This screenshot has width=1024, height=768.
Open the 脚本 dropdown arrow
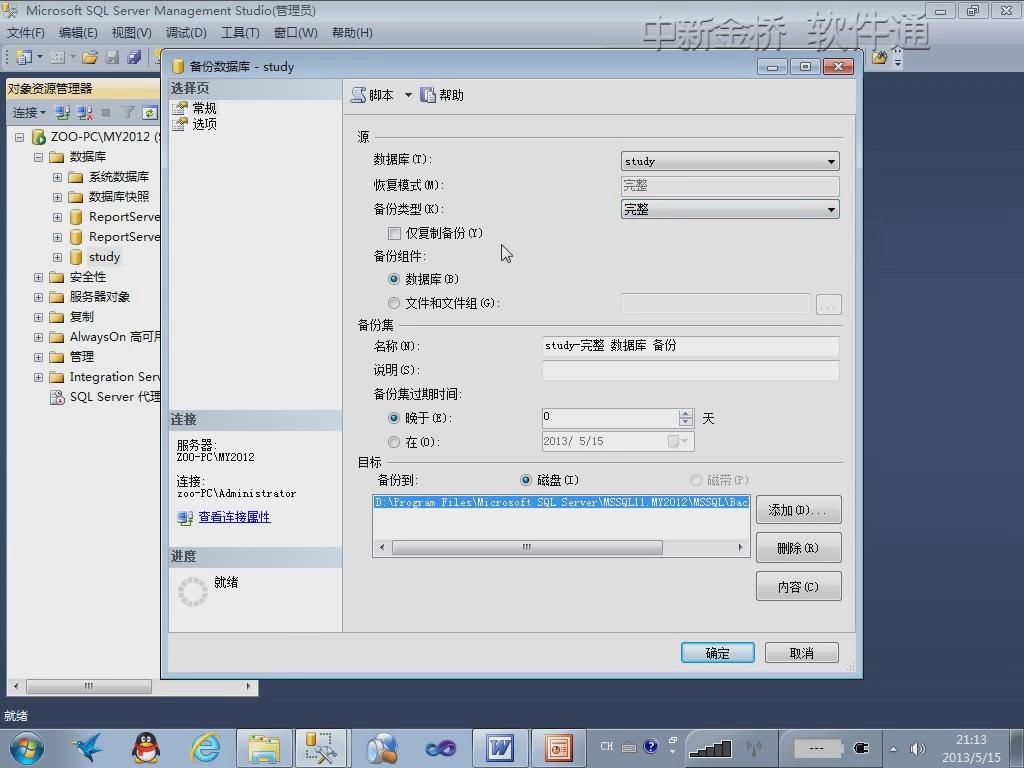coord(408,95)
